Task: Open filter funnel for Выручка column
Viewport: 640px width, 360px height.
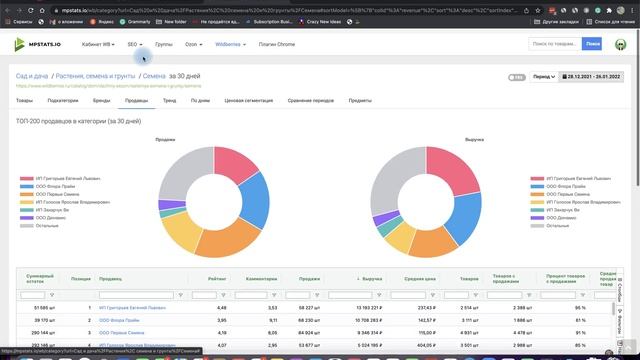Action: pos(379,295)
